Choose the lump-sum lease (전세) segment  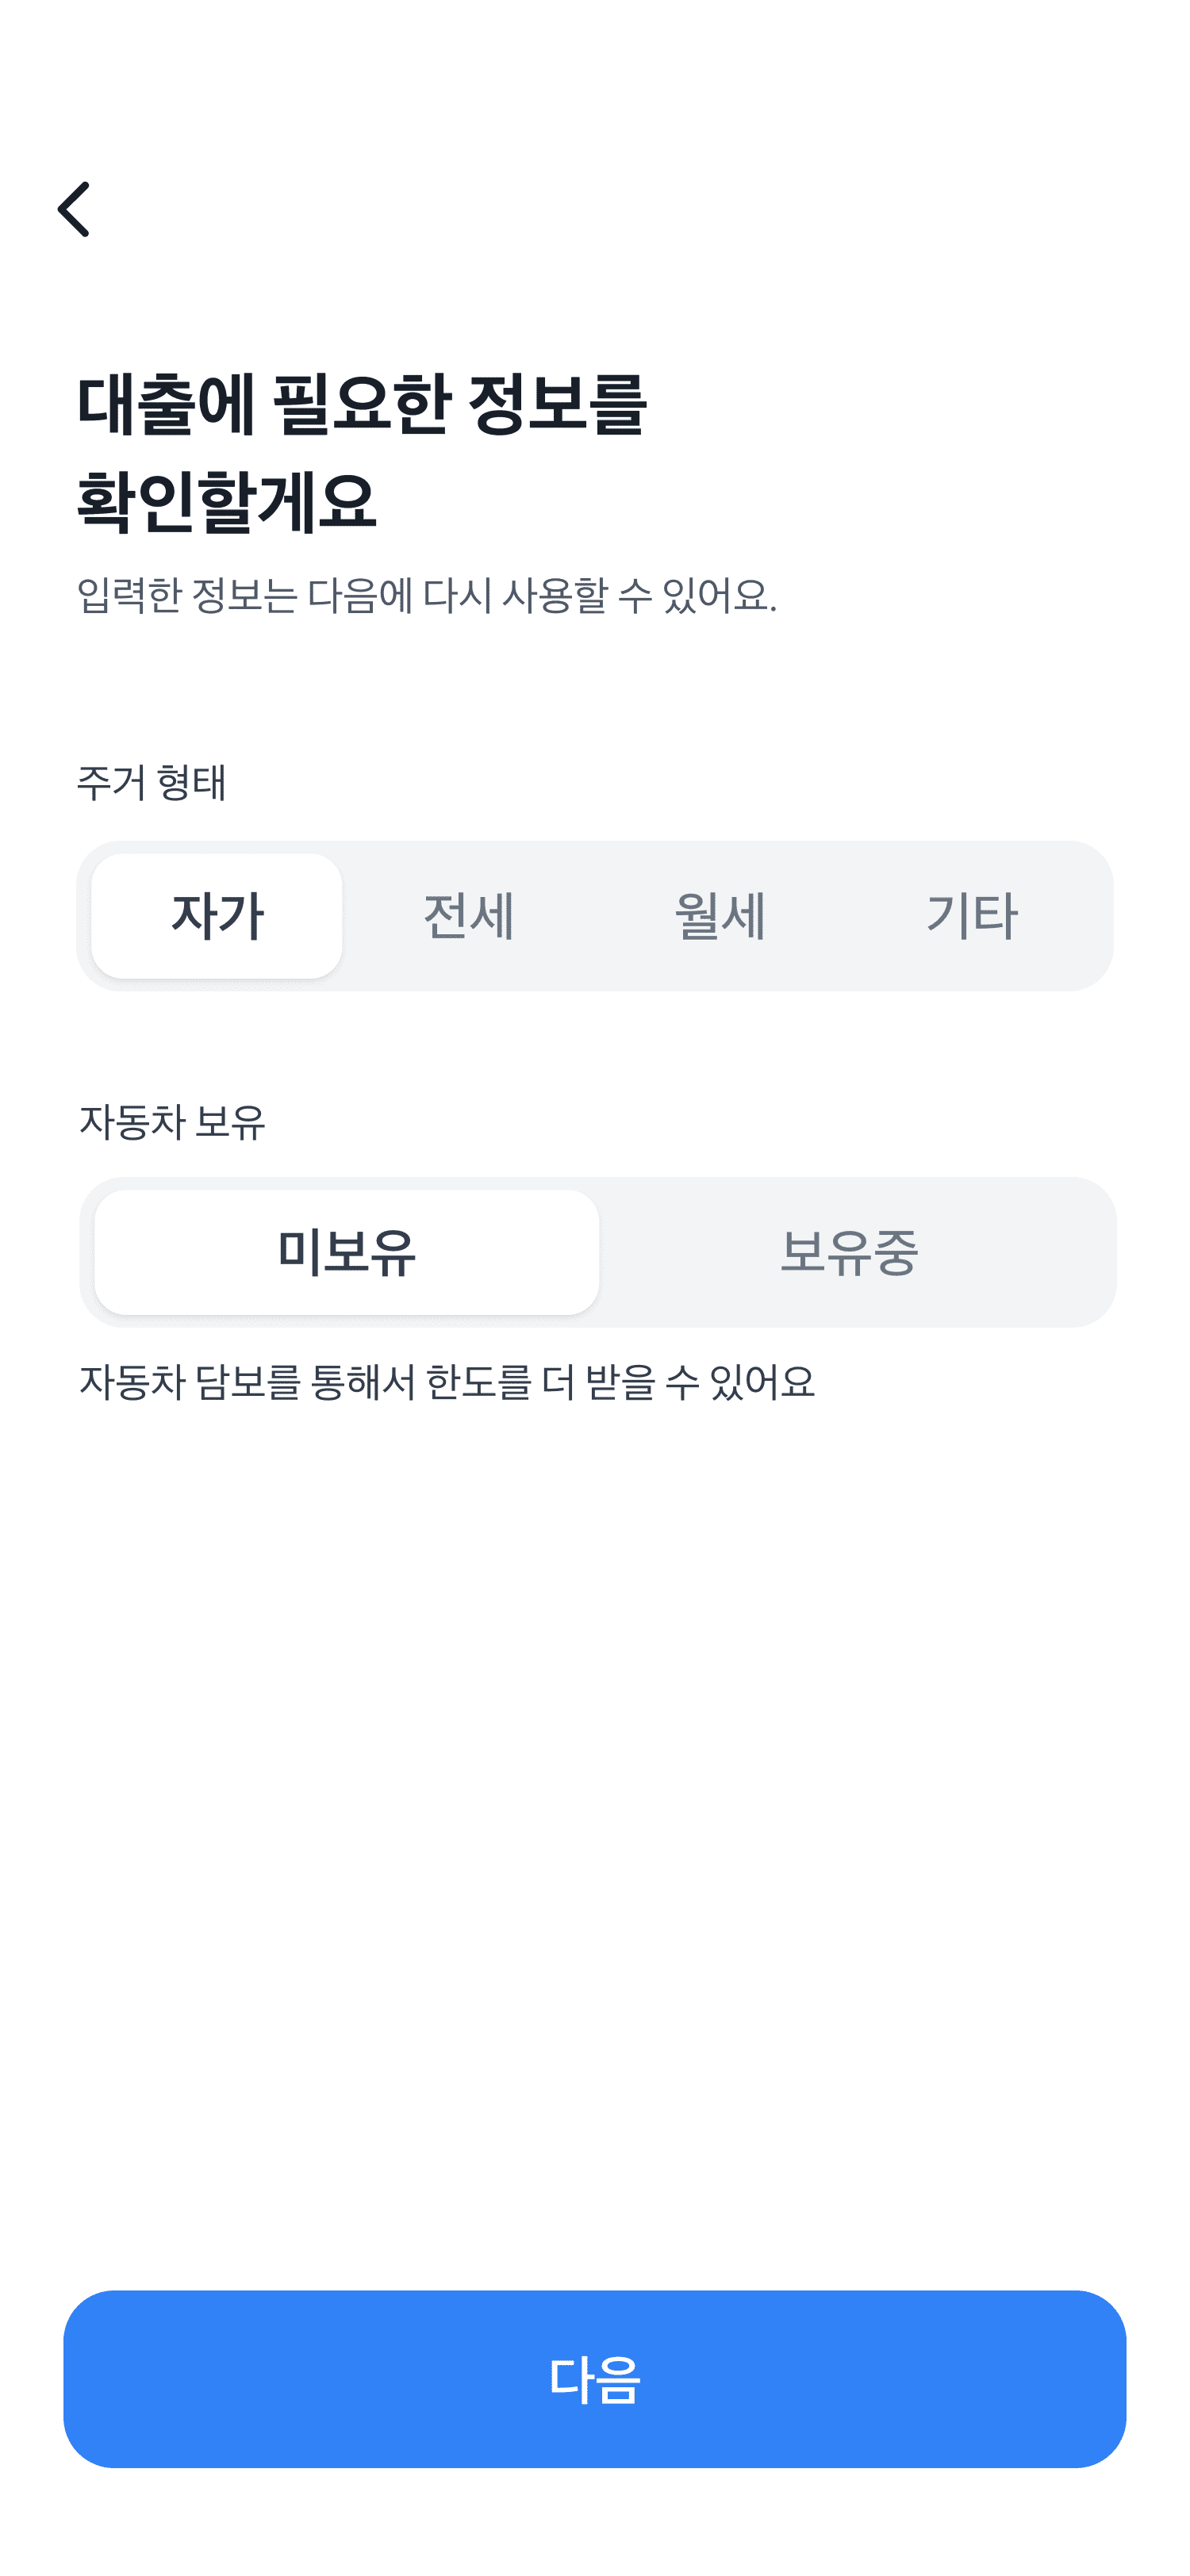click(x=468, y=915)
